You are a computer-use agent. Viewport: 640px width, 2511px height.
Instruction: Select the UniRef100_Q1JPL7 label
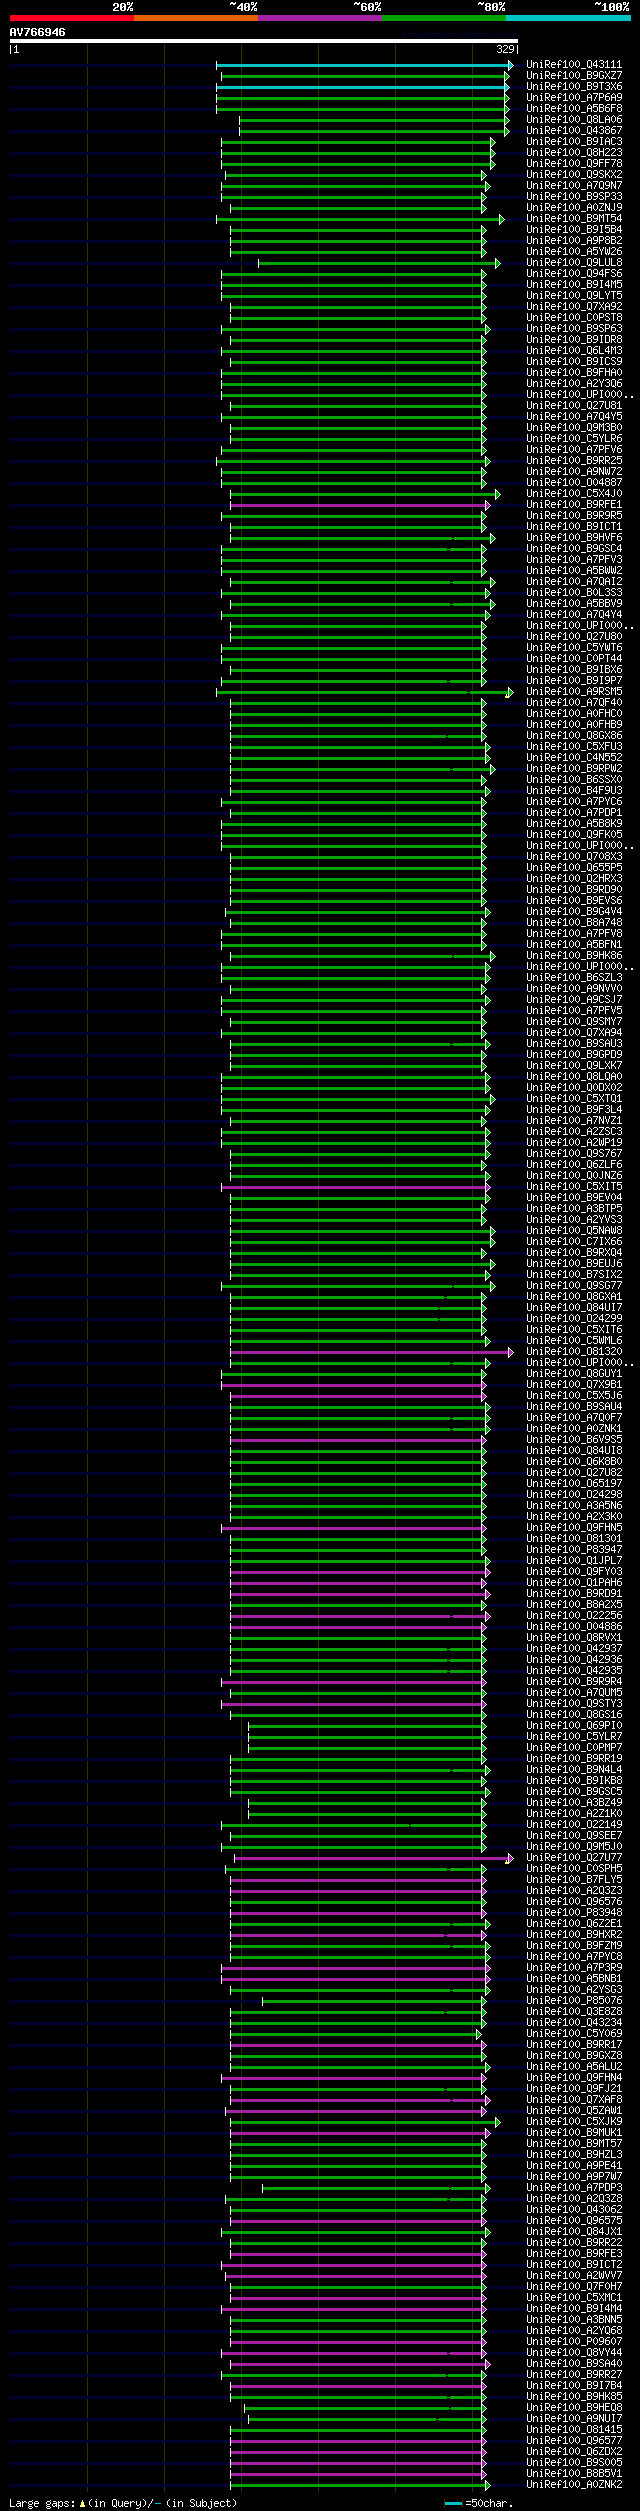pos(574,1561)
